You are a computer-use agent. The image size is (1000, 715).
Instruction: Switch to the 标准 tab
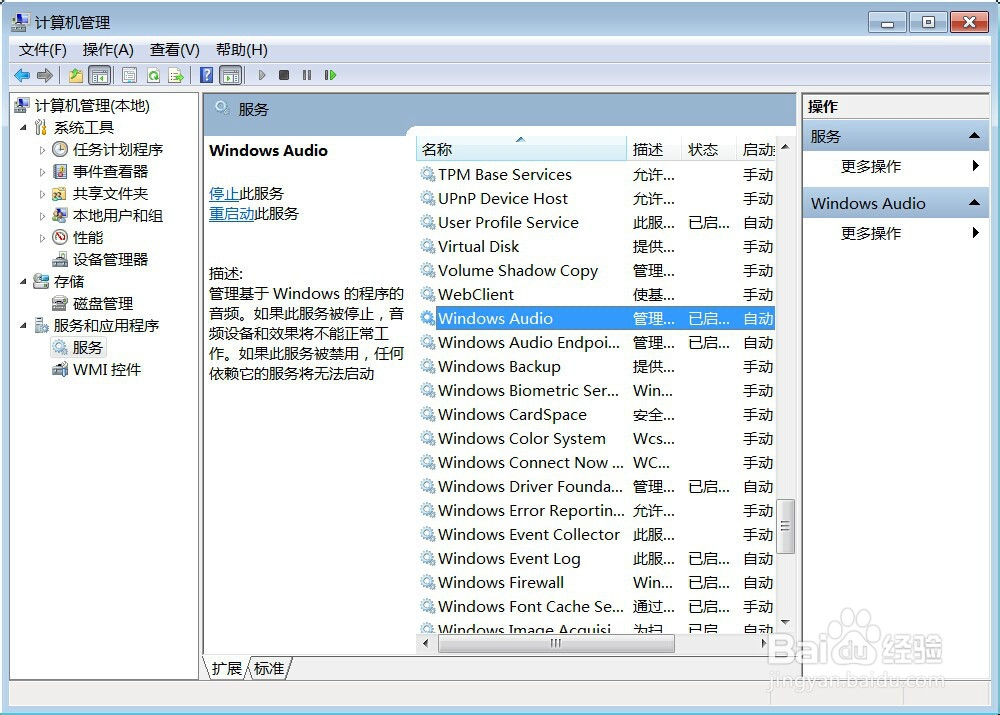click(x=269, y=668)
